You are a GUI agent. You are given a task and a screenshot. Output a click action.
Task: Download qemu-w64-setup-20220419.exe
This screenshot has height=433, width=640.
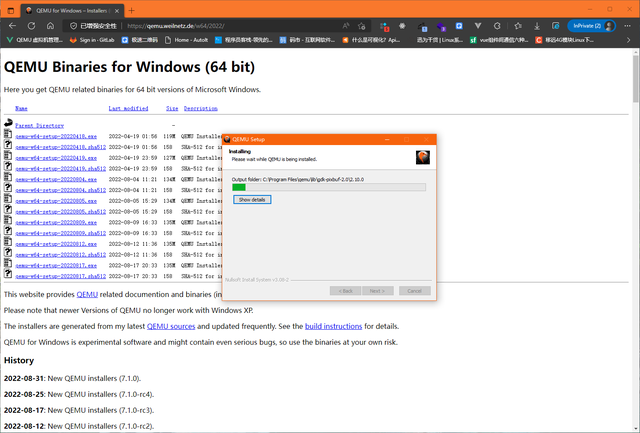[x=56, y=158]
